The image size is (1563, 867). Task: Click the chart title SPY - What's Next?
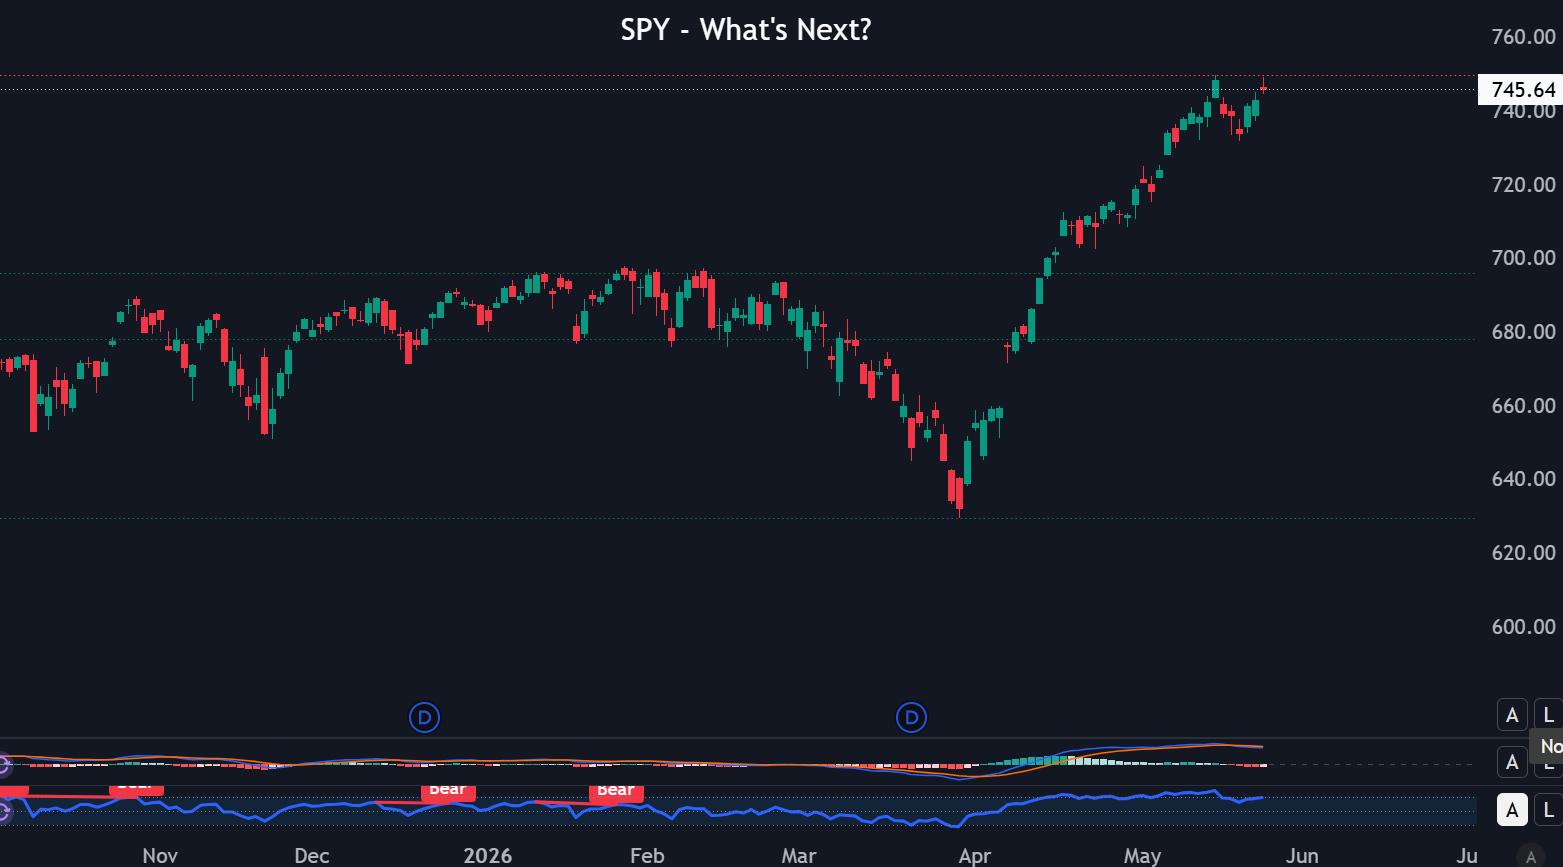pyautogui.click(x=746, y=29)
